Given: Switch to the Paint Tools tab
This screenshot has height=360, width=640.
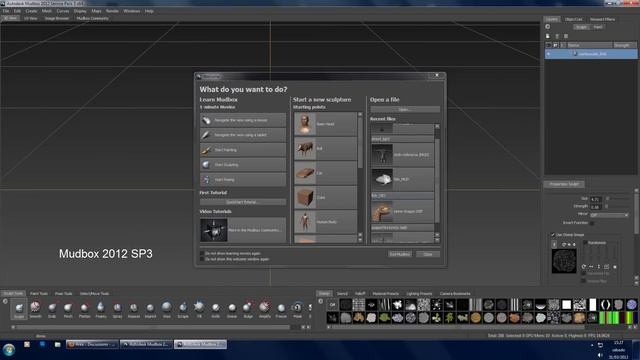Looking at the screenshot, I should click(x=39, y=293).
